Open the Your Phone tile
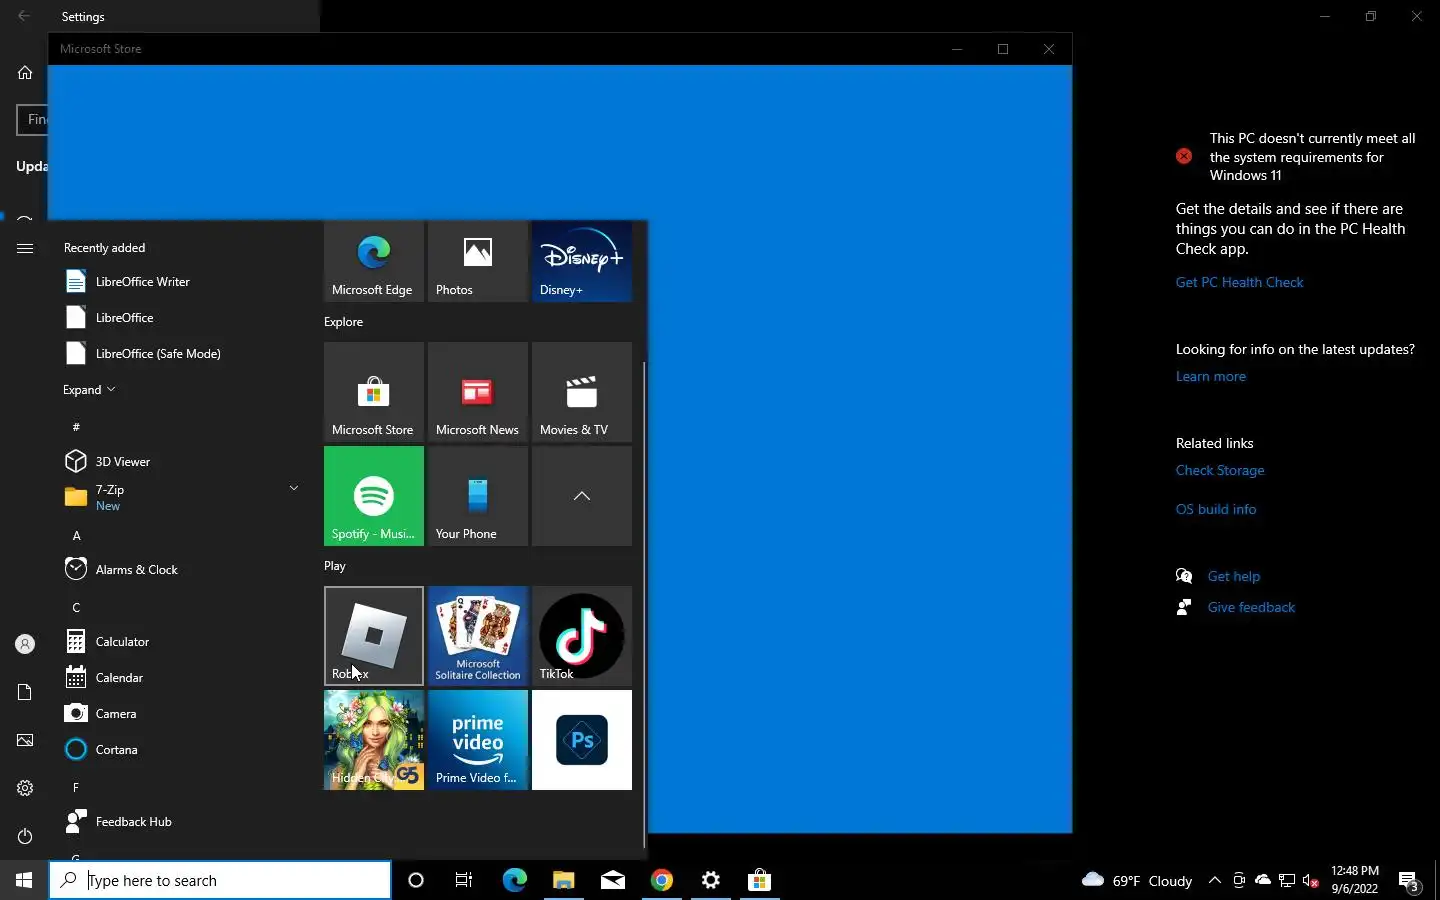This screenshot has height=900, width=1440. pos(478,496)
